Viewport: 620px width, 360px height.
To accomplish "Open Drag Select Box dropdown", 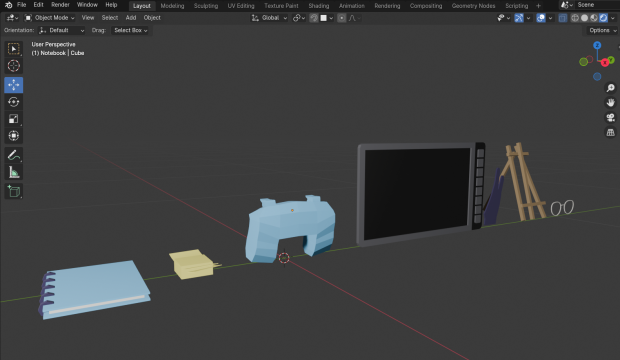I will coord(130,30).
